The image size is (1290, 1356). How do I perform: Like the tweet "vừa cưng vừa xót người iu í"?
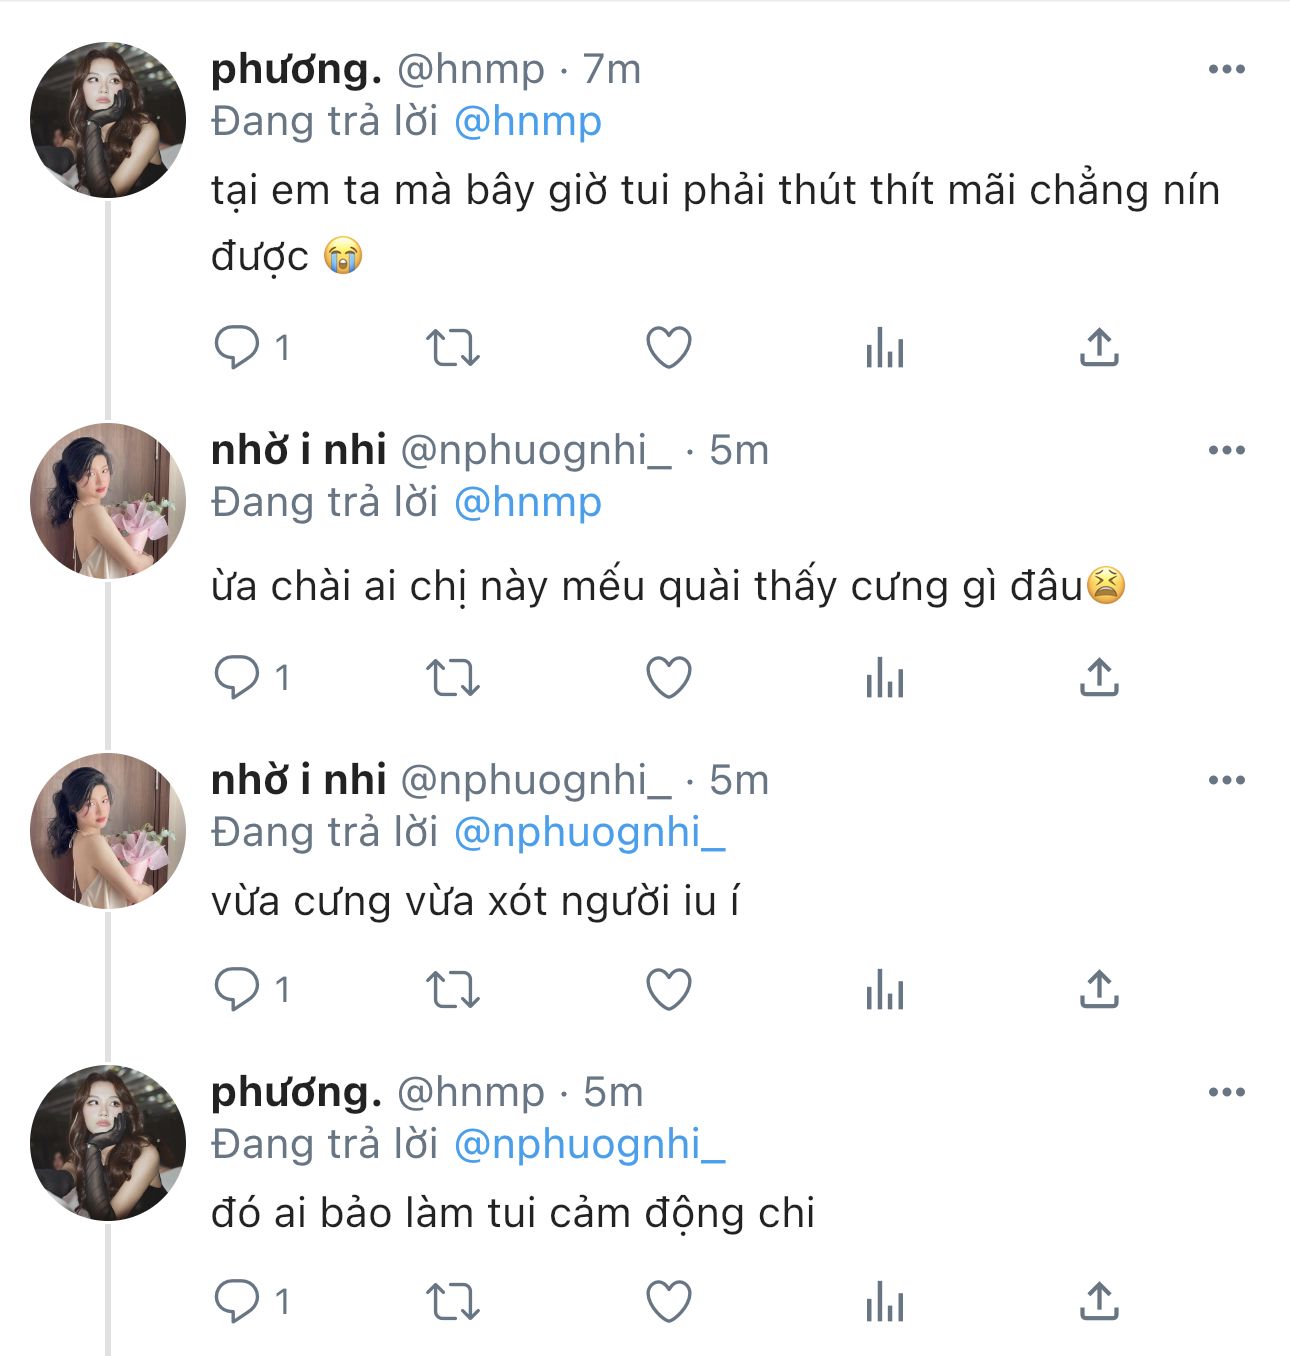point(668,990)
